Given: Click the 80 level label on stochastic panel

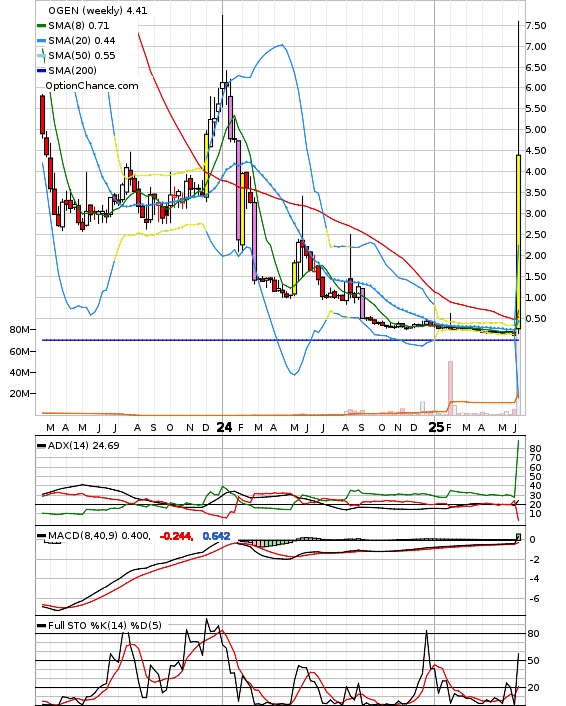Looking at the screenshot, I should click(533, 634).
